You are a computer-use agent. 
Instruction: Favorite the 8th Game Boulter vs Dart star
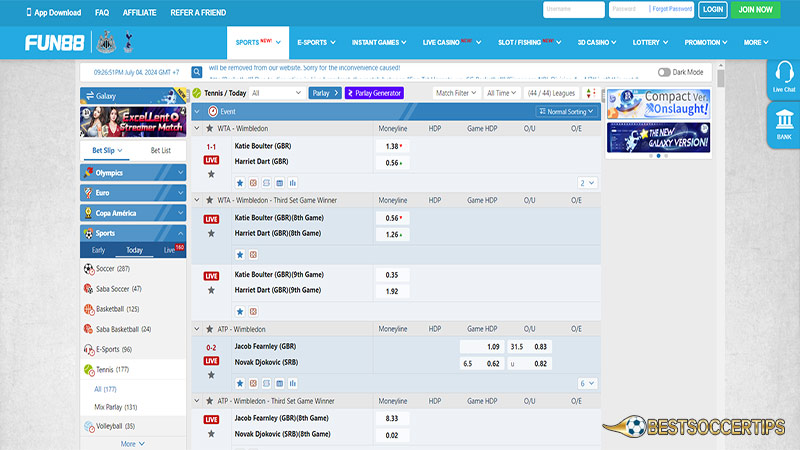pyautogui.click(x=211, y=234)
